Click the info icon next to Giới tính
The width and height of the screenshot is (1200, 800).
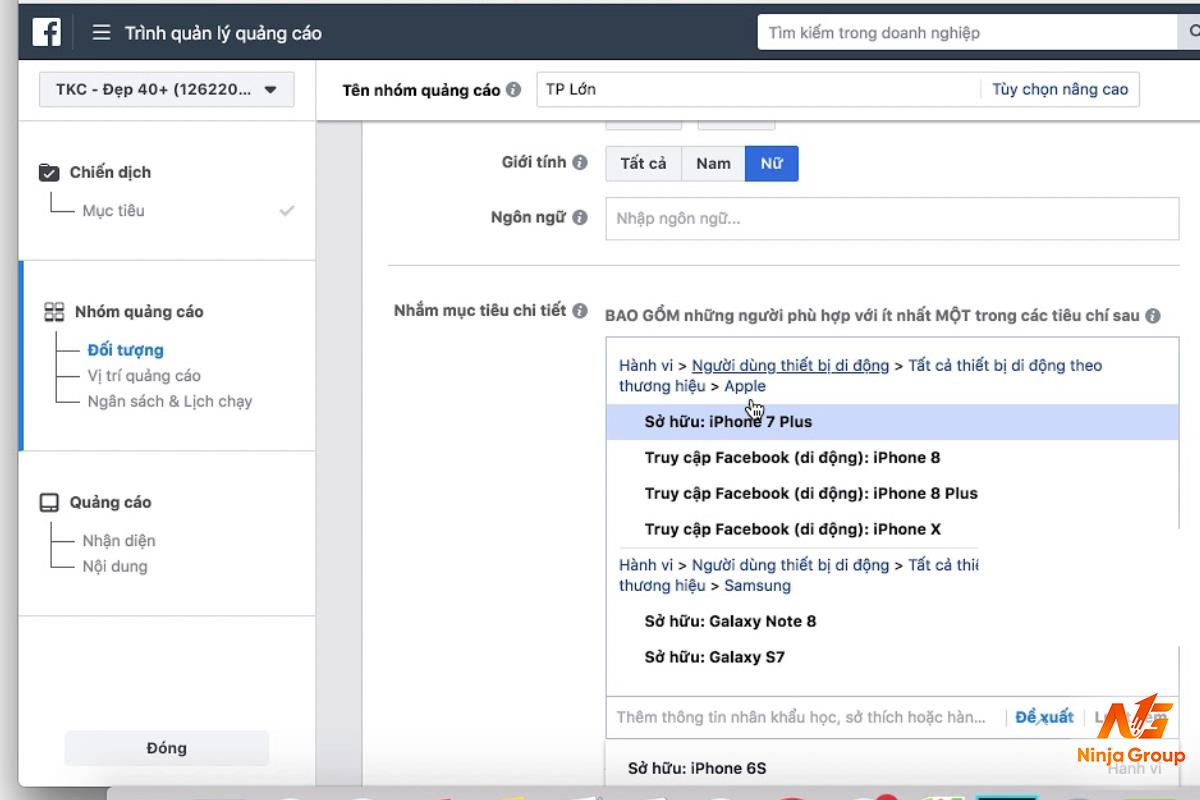[x=580, y=162]
